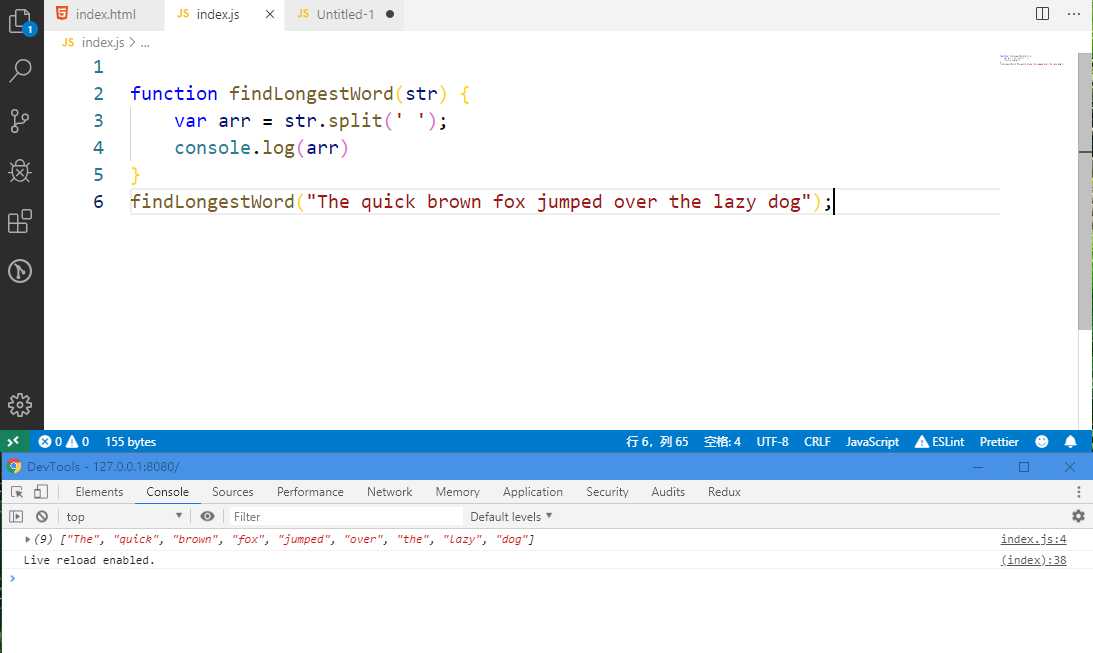
Task: Expand the logged array of 9 items
Action: (27, 539)
